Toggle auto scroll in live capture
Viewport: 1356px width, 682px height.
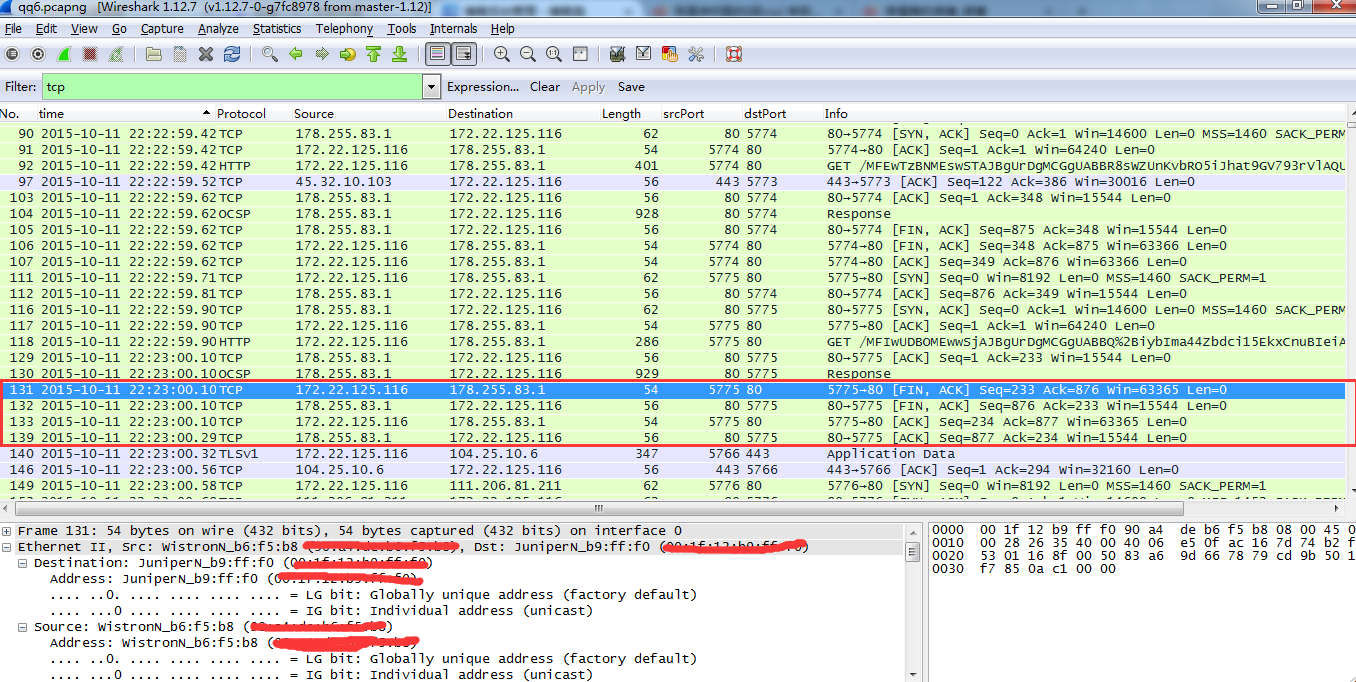(463, 54)
